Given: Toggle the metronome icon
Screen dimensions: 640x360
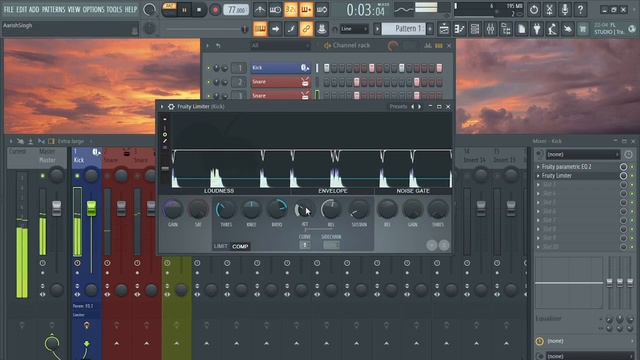Looking at the screenshot, I should point(260,9).
